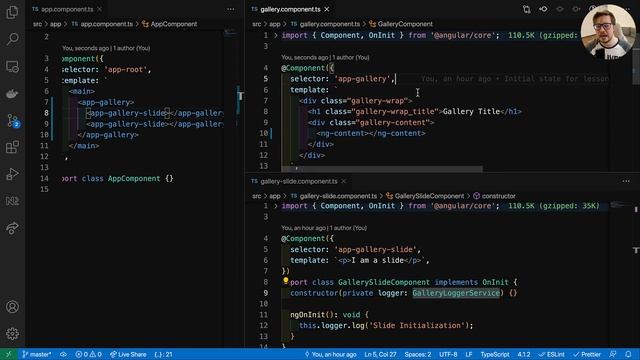The image size is (640, 360).
Task: Click code lens 'You, an hour ago | 1 author'
Action: [x=324, y=228]
